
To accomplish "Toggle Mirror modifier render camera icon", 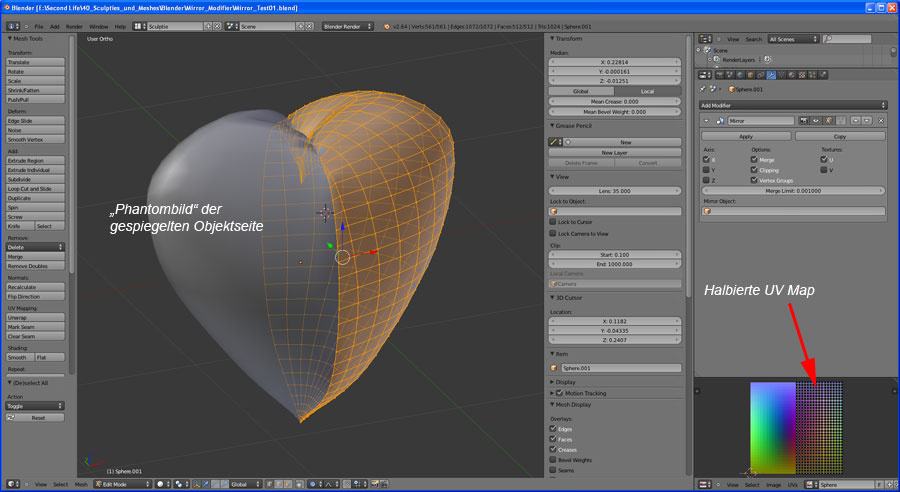I will click(804, 120).
